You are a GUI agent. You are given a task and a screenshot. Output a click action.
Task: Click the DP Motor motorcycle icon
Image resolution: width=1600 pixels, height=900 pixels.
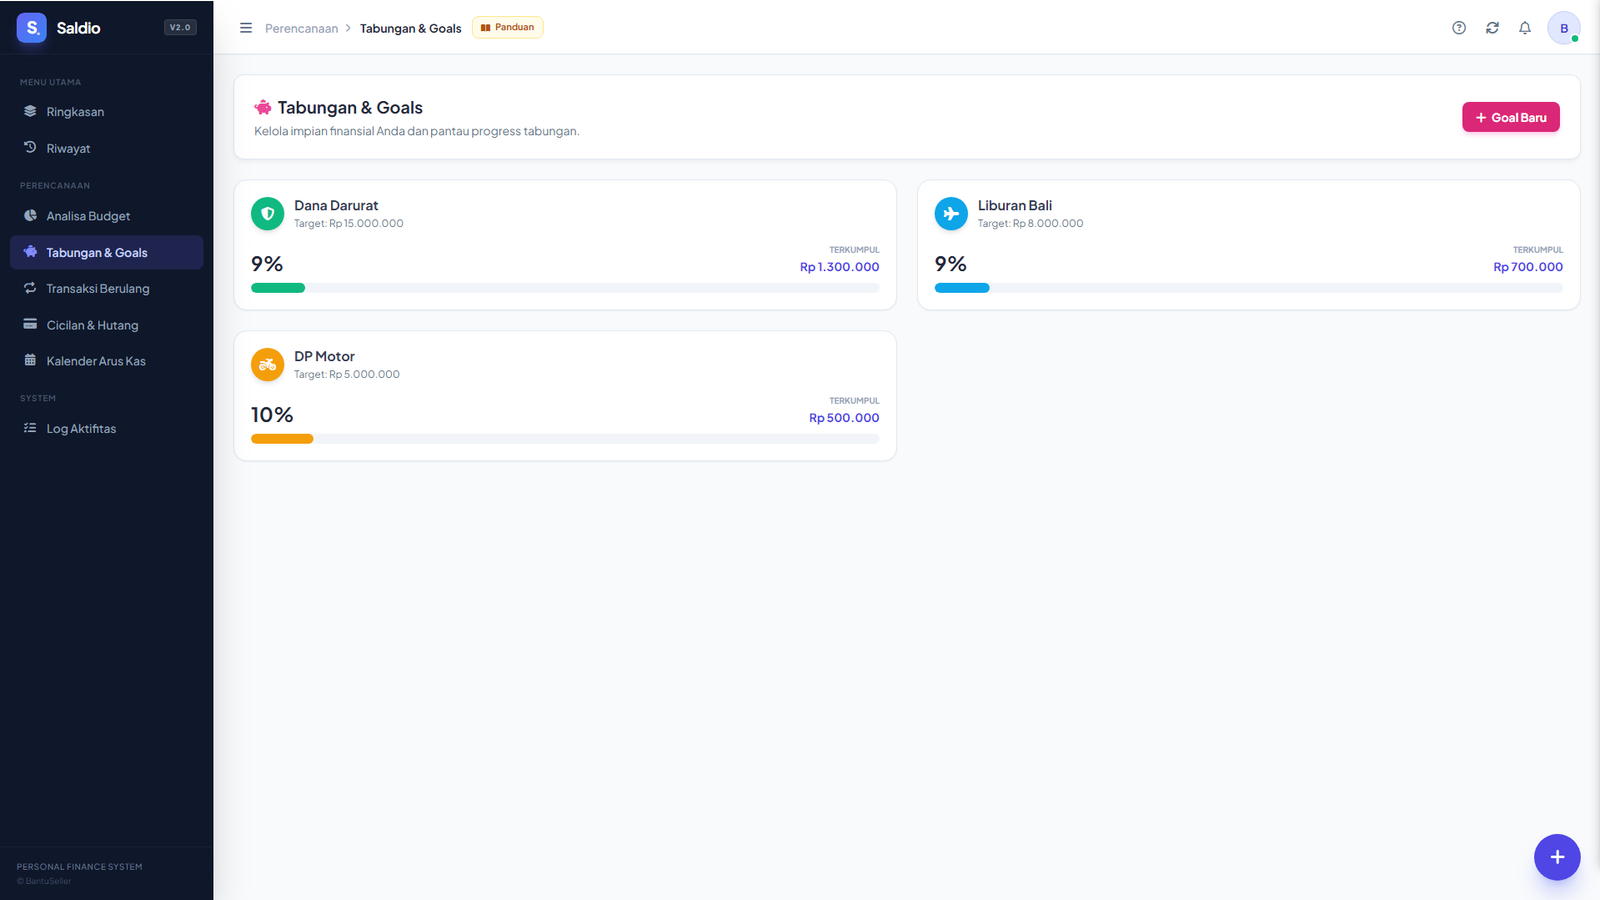click(268, 365)
